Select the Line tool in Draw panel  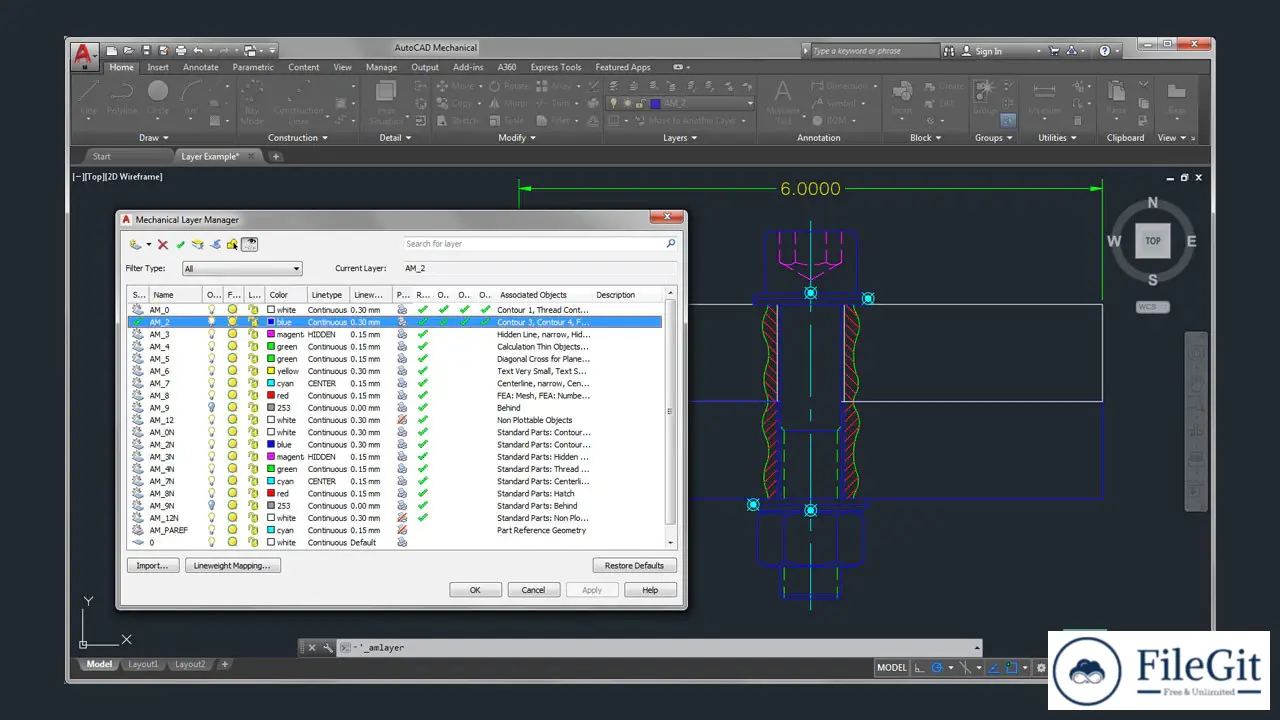89,96
